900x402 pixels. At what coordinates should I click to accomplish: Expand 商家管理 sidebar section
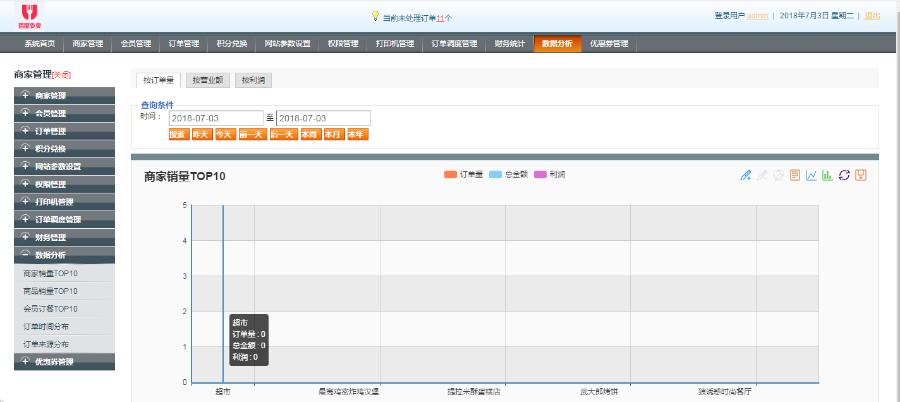point(64,95)
